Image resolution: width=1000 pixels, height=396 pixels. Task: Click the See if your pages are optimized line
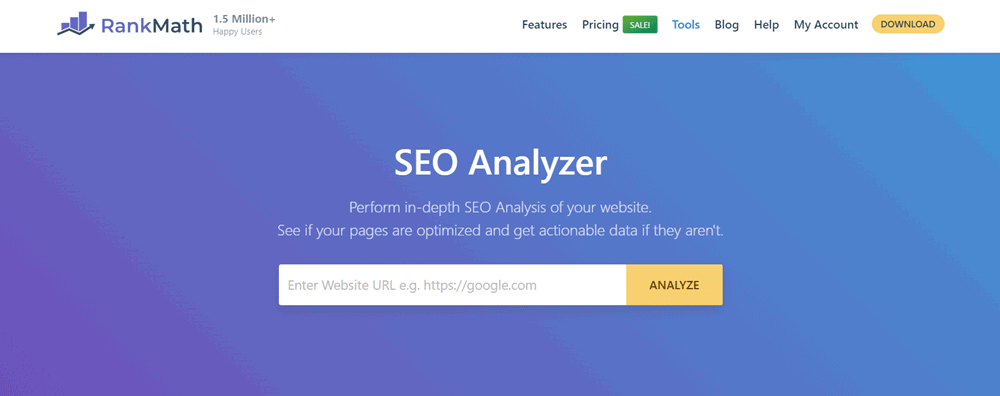point(500,230)
